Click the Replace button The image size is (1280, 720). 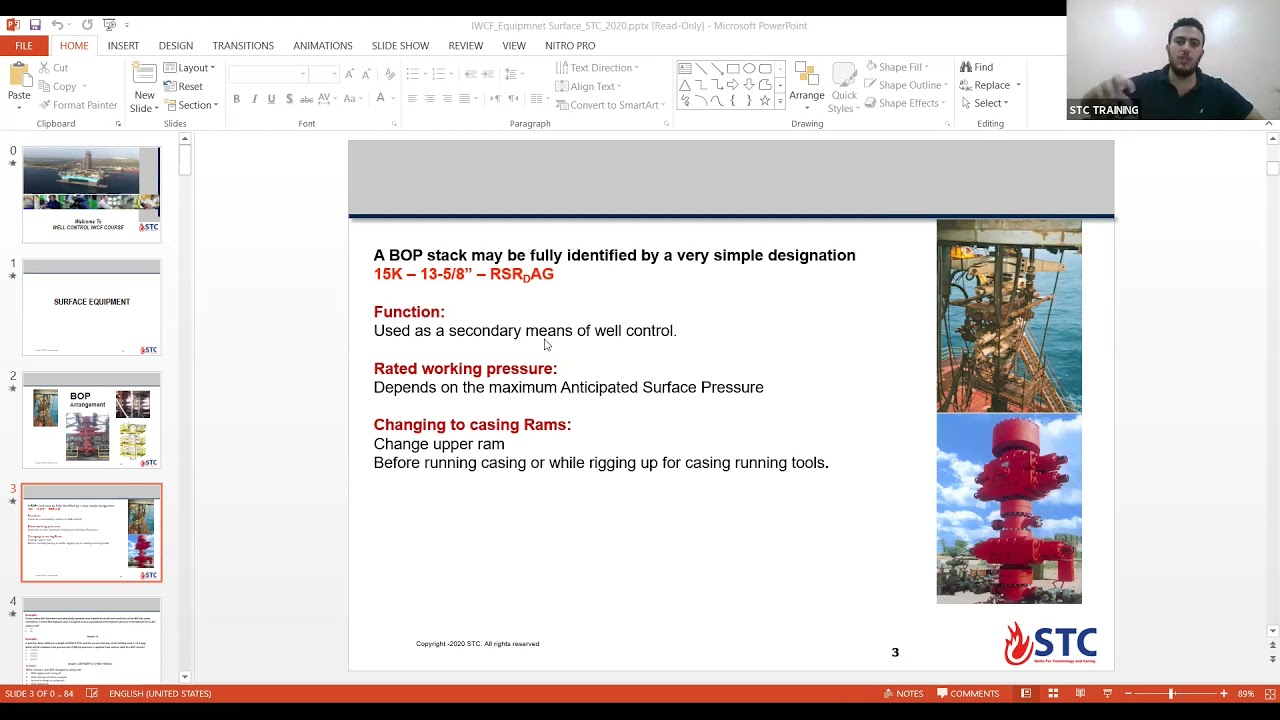click(x=986, y=85)
